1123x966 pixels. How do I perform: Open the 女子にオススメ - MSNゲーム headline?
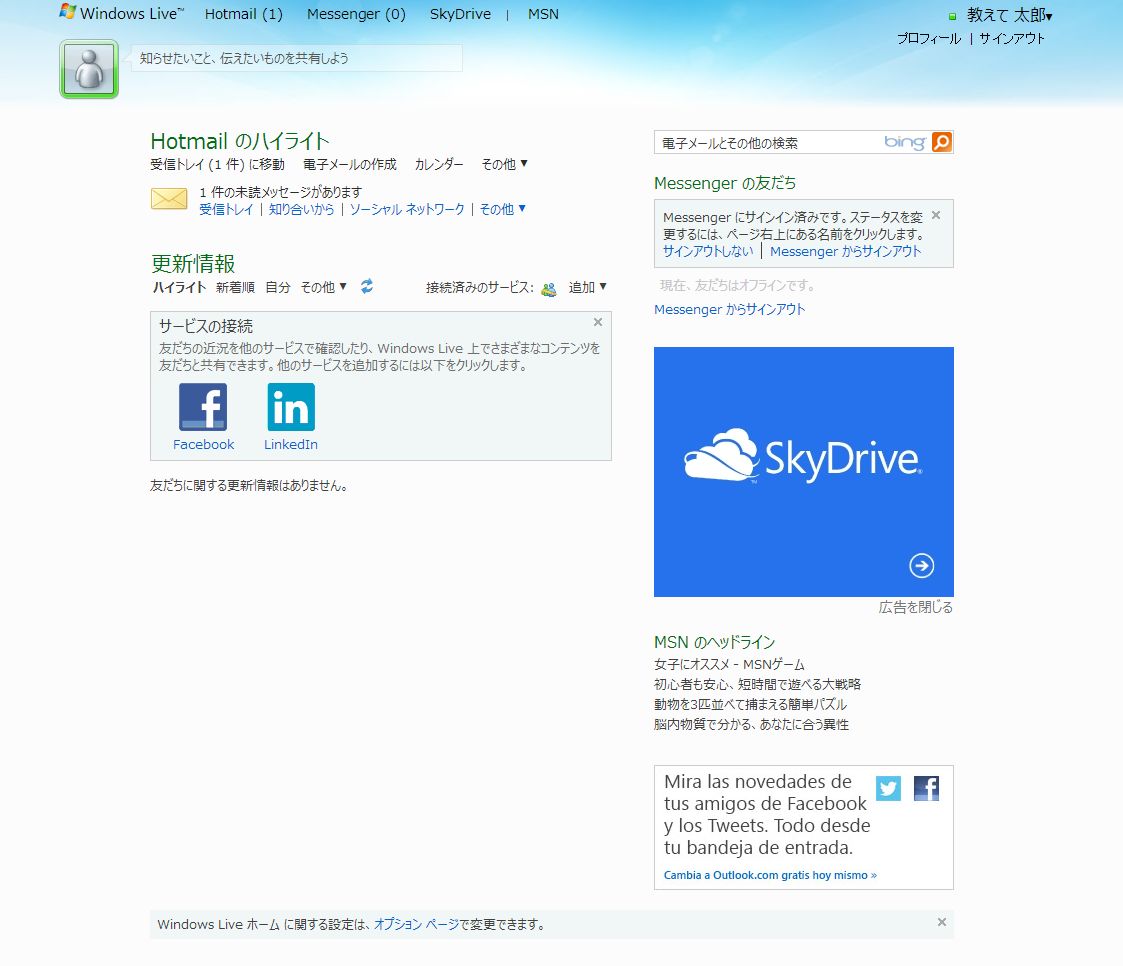[729, 665]
